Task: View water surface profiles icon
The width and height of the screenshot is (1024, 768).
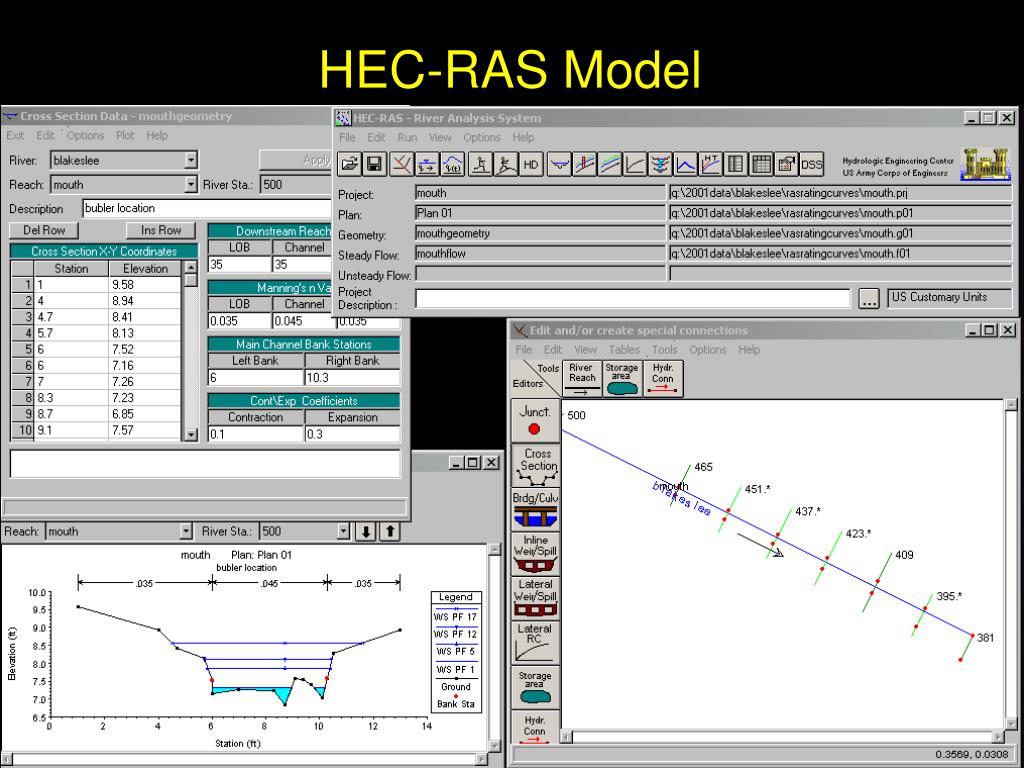Action: tap(584, 165)
